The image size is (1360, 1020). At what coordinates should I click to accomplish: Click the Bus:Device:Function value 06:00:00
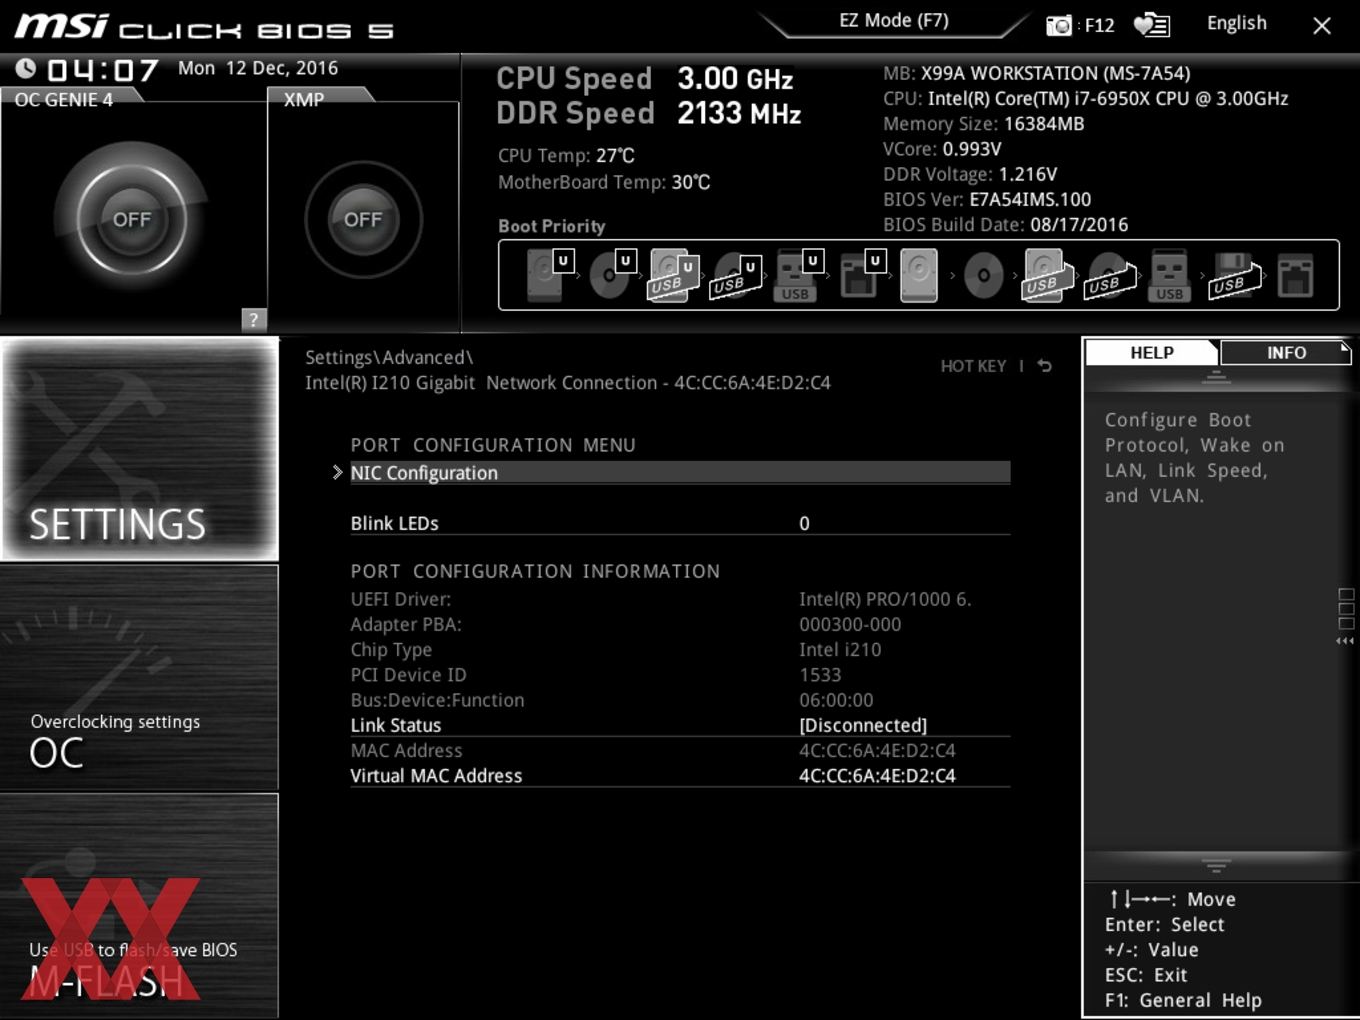point(836,700)
